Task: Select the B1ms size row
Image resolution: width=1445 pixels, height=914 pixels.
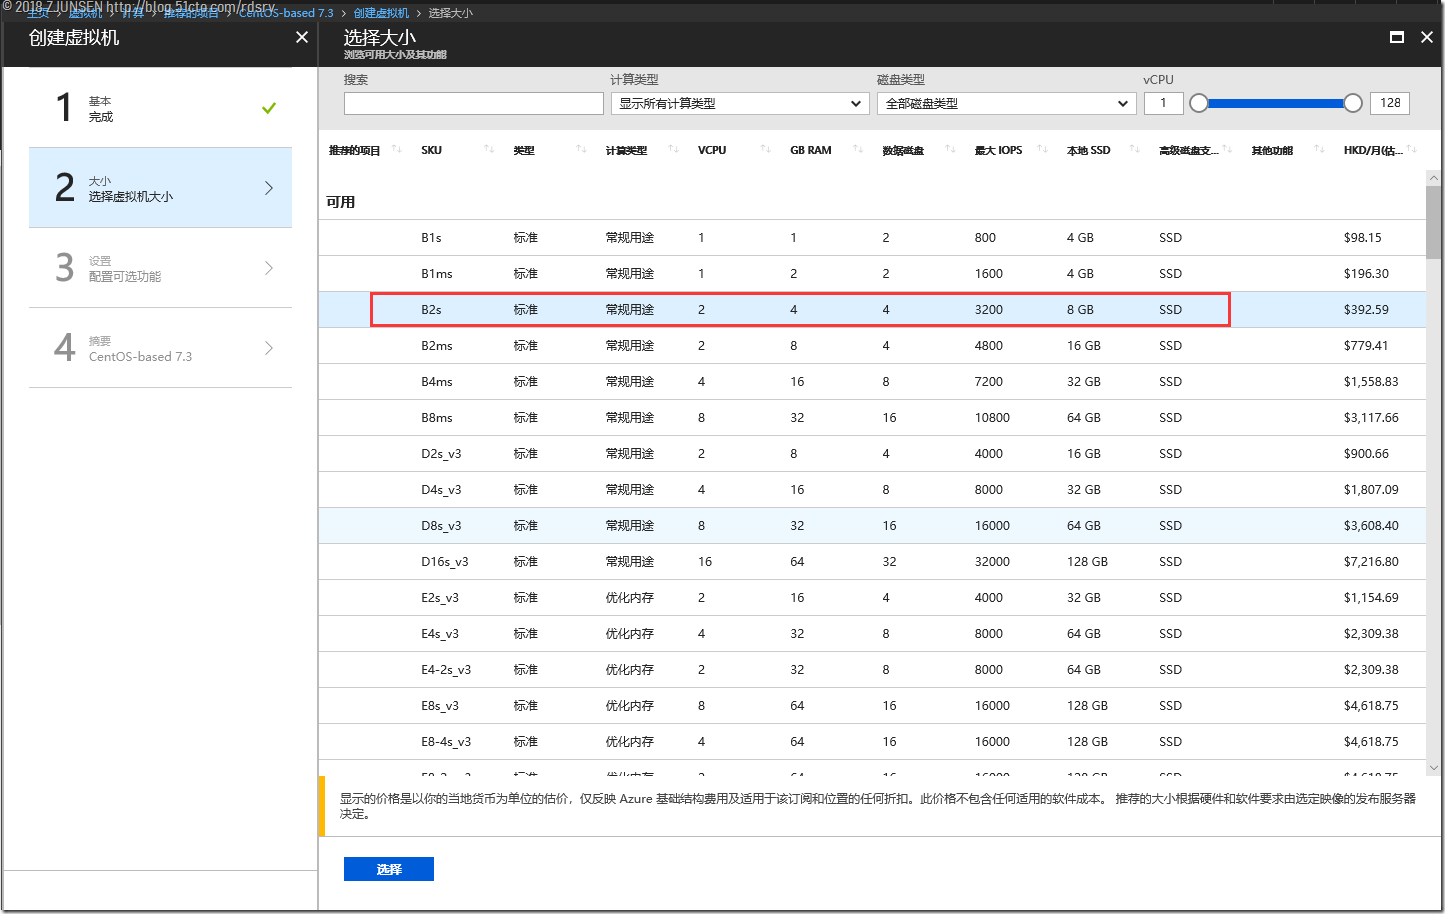Action: pyautogui.click(x=872, y=274)
